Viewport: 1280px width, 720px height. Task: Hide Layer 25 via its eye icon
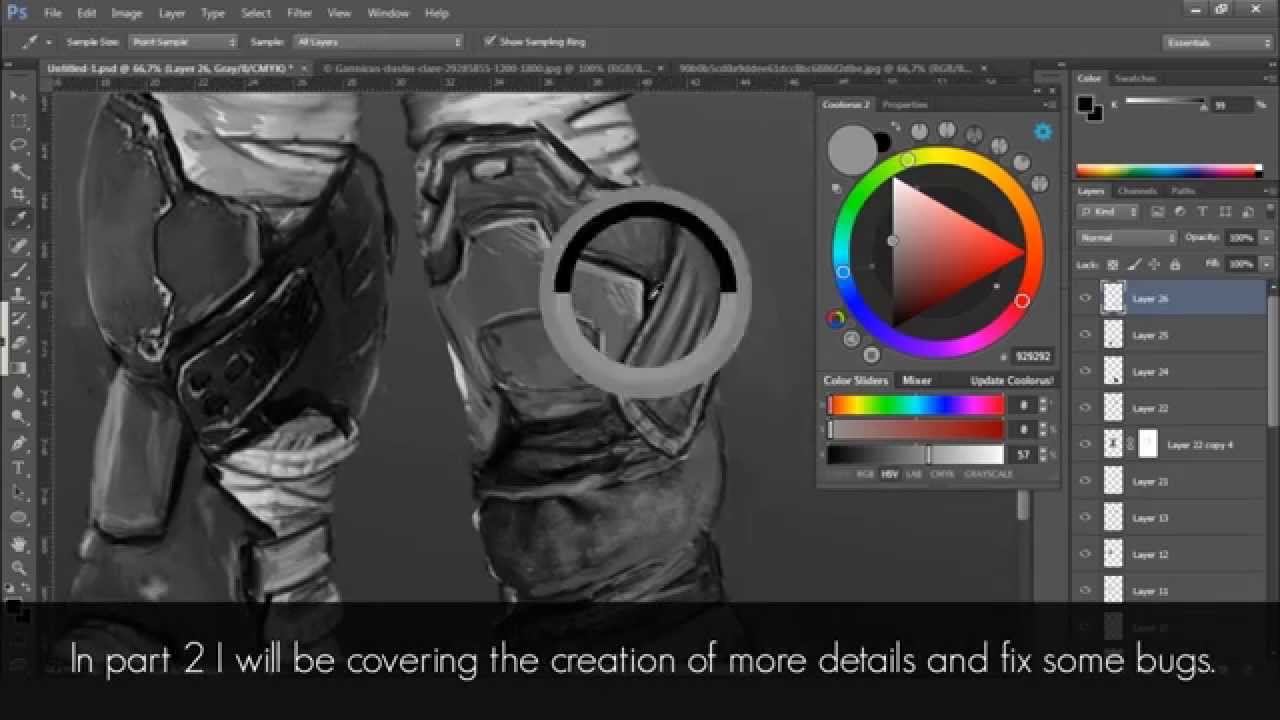click(x=1086, y=335)
